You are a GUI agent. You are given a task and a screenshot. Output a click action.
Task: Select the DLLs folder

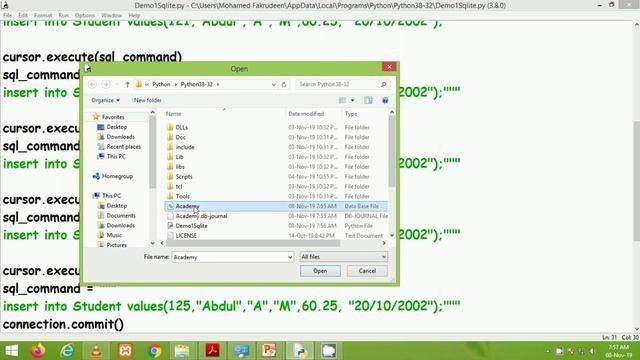tap(182, 127)
